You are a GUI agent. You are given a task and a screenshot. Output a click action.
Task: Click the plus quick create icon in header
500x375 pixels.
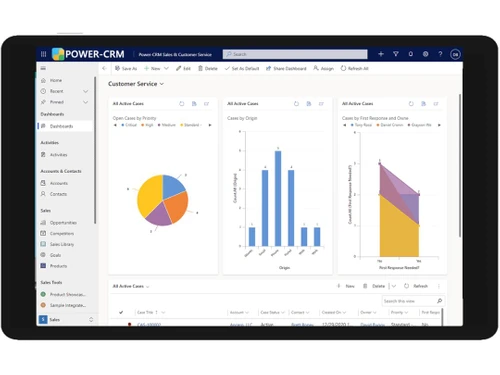381,54
